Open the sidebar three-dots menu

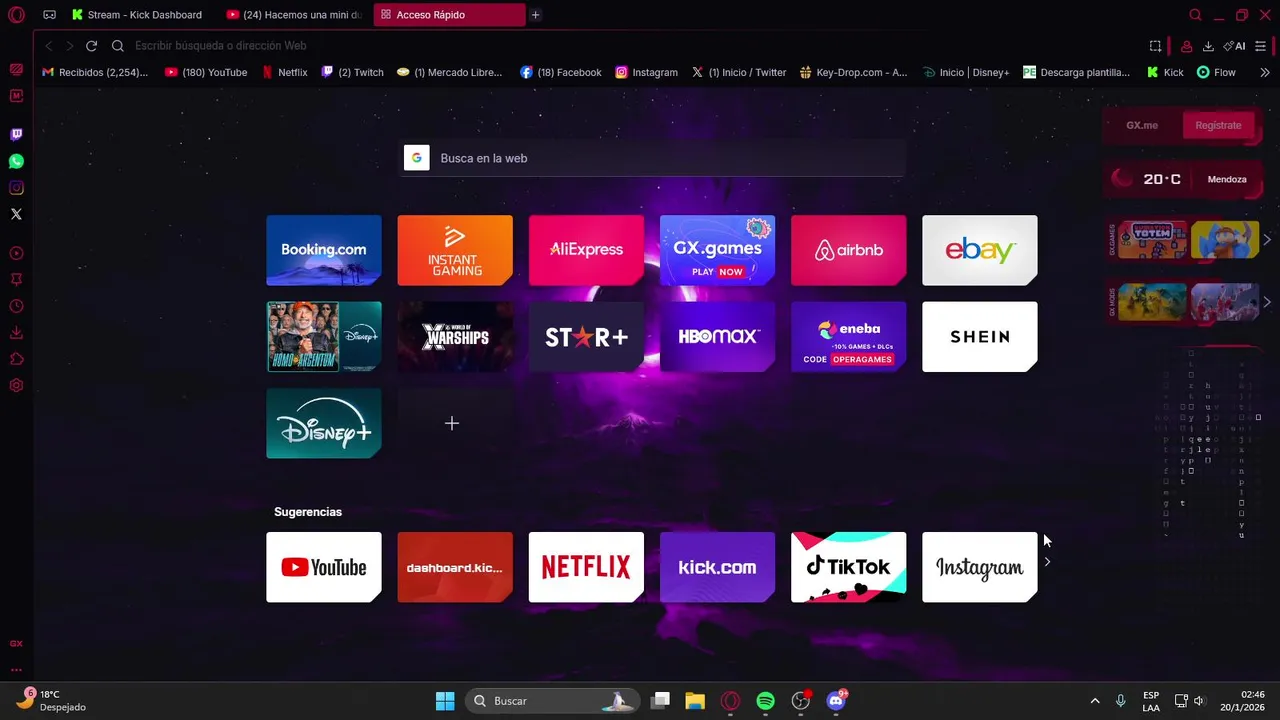16,670
